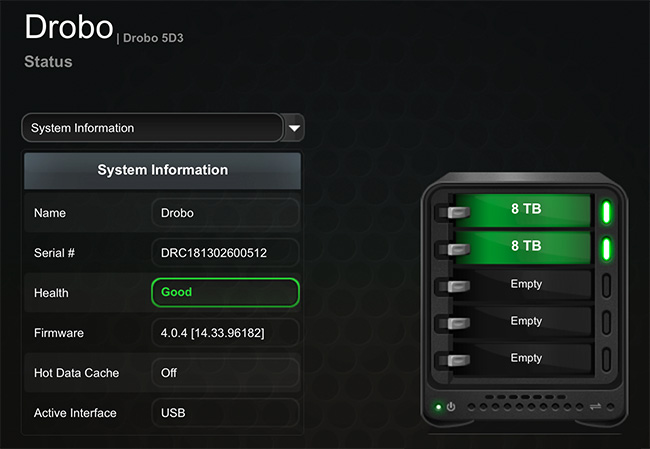Click the Drobo 5D3 model label
The height and width of the screenshot is (449, 650).
(x=153, y=38)
